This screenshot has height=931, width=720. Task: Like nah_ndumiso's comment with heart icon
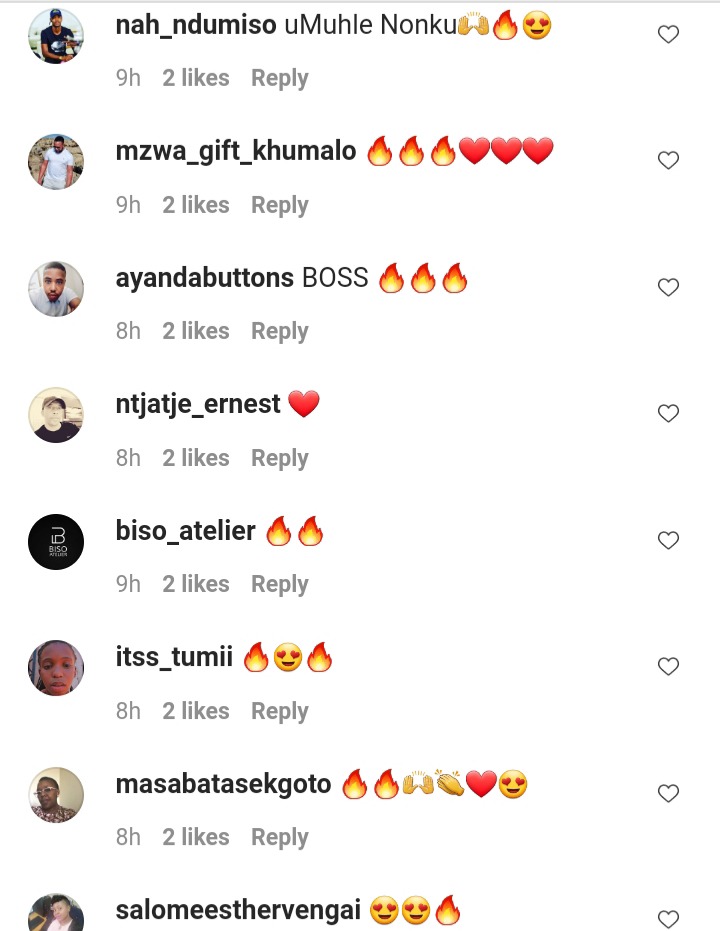(668, 34)
